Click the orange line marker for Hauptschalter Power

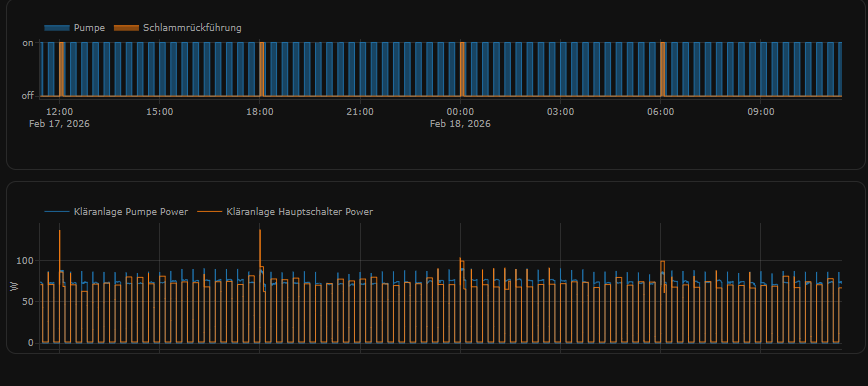pyautogui.click(x=210, y=212)
